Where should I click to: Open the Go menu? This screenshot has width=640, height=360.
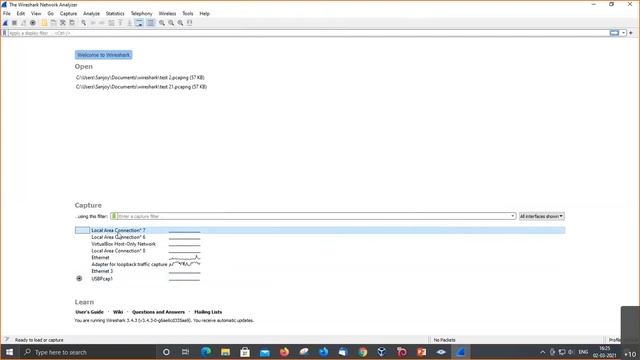(51, 13)
